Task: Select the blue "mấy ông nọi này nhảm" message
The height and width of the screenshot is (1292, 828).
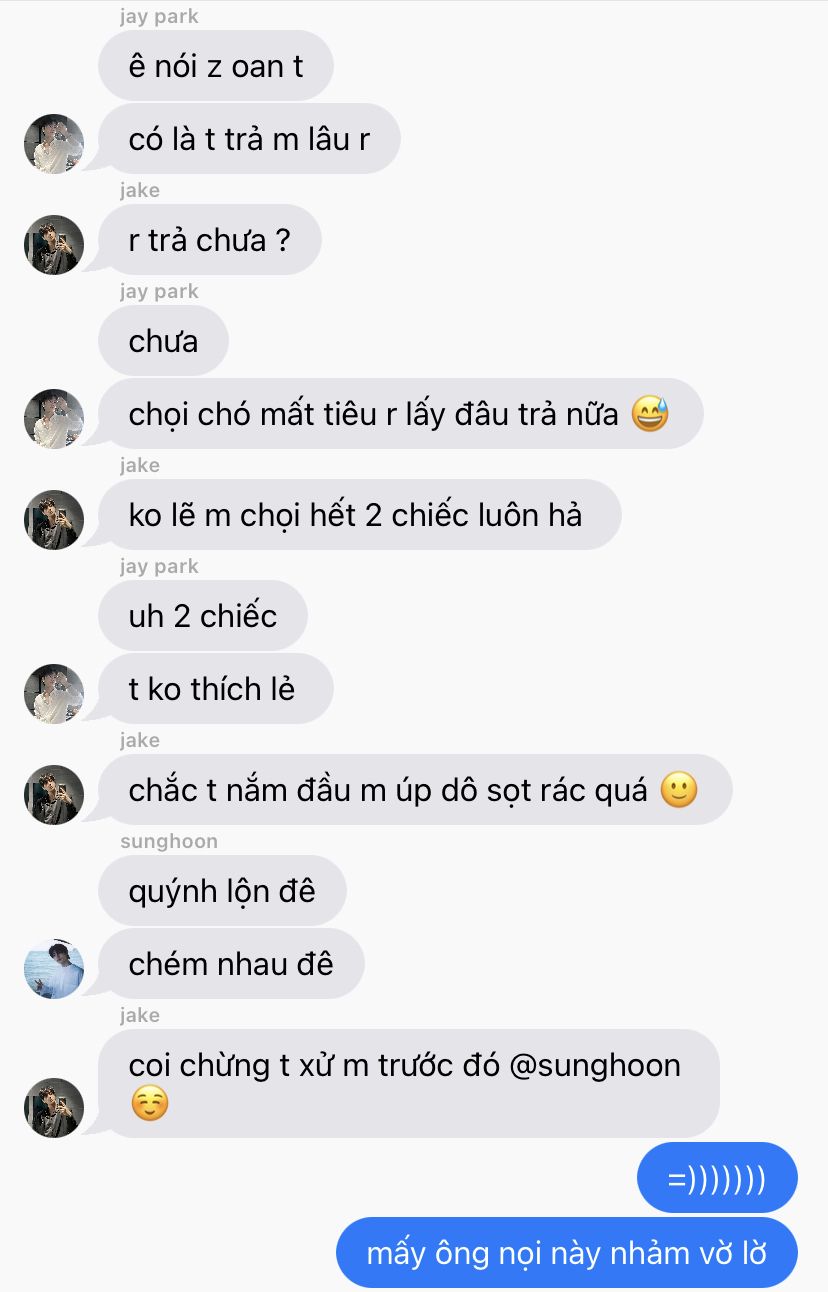Action: pos(567,1252)
